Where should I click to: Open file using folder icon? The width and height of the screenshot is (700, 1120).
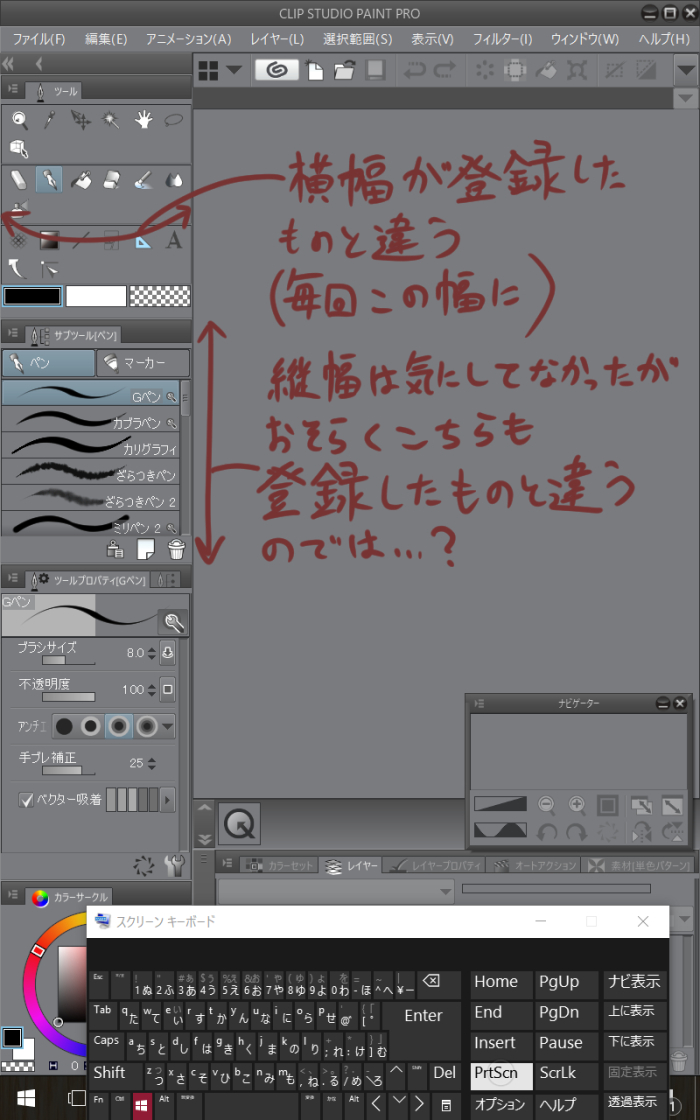pos(344,70)
